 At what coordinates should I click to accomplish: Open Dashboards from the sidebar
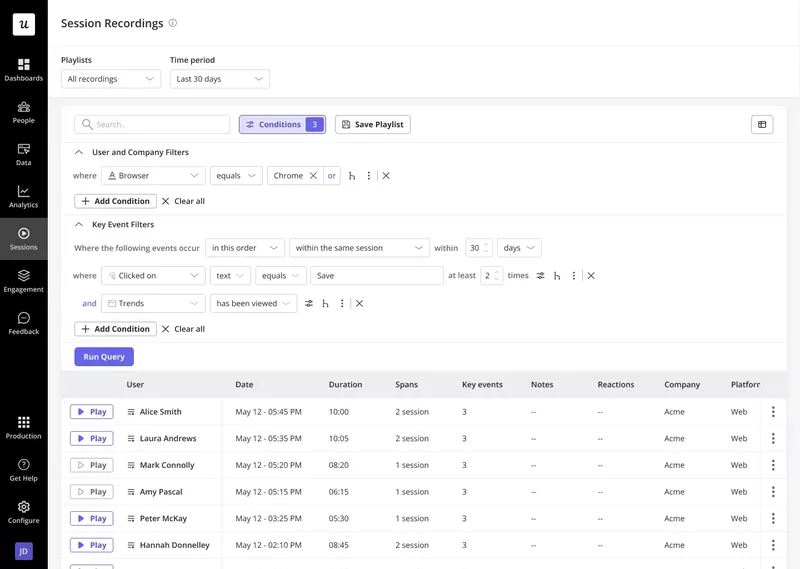pos(23,69)
